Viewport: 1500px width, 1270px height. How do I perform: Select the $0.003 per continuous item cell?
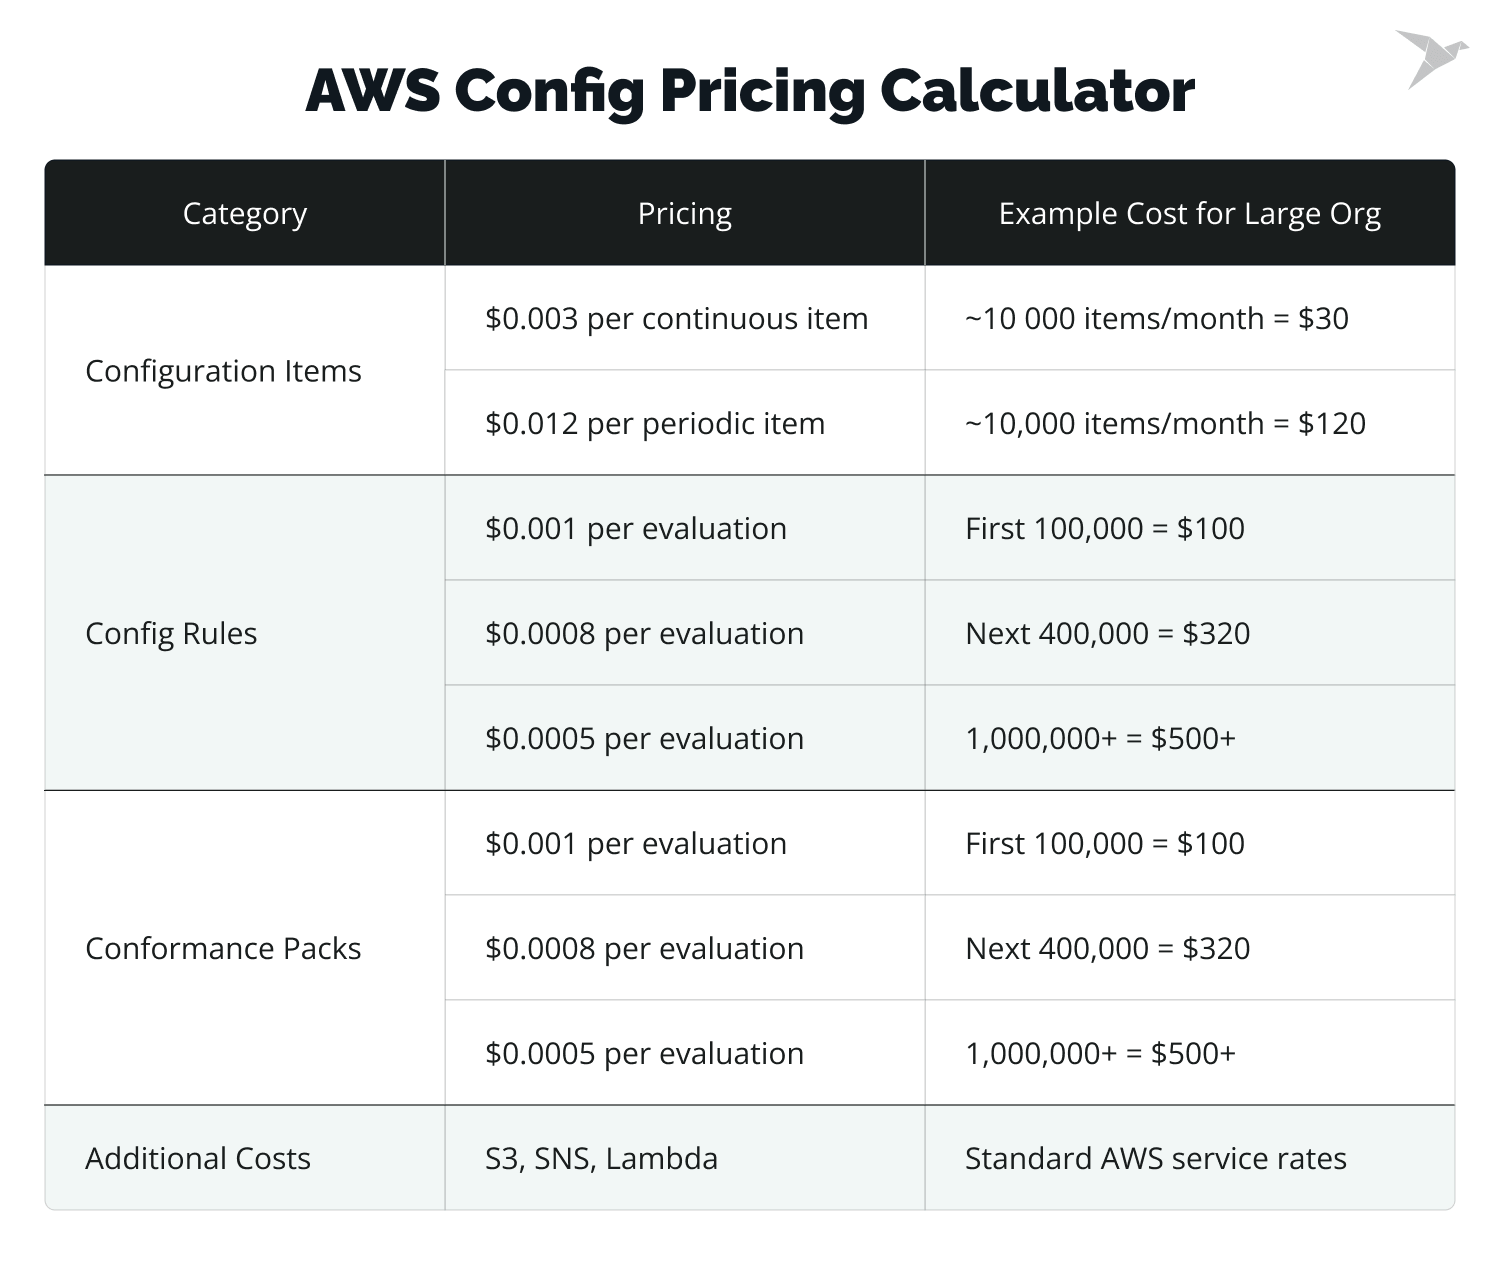coord(676,318)
